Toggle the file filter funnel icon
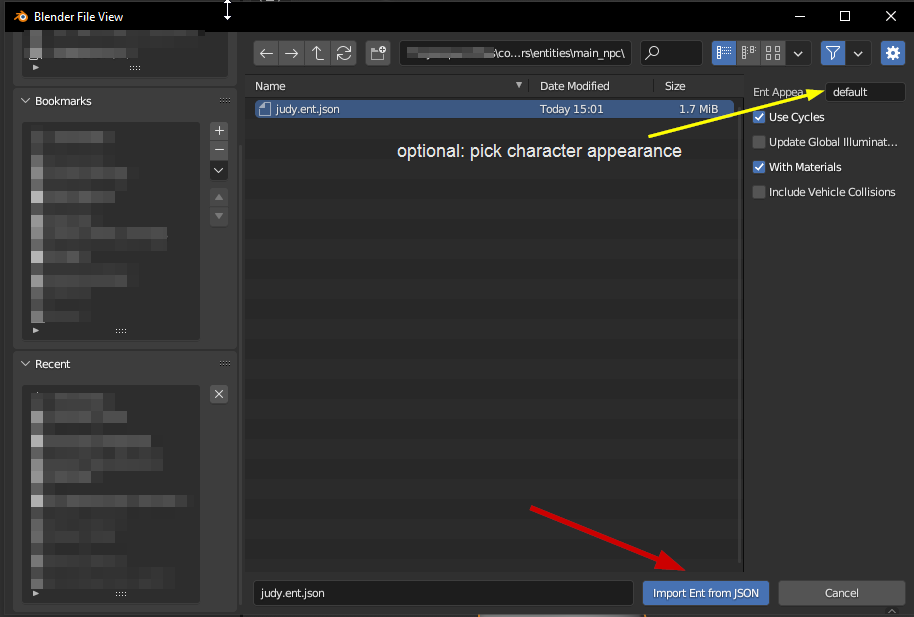Viewport: 914px width, 617px height. point(833,54)
